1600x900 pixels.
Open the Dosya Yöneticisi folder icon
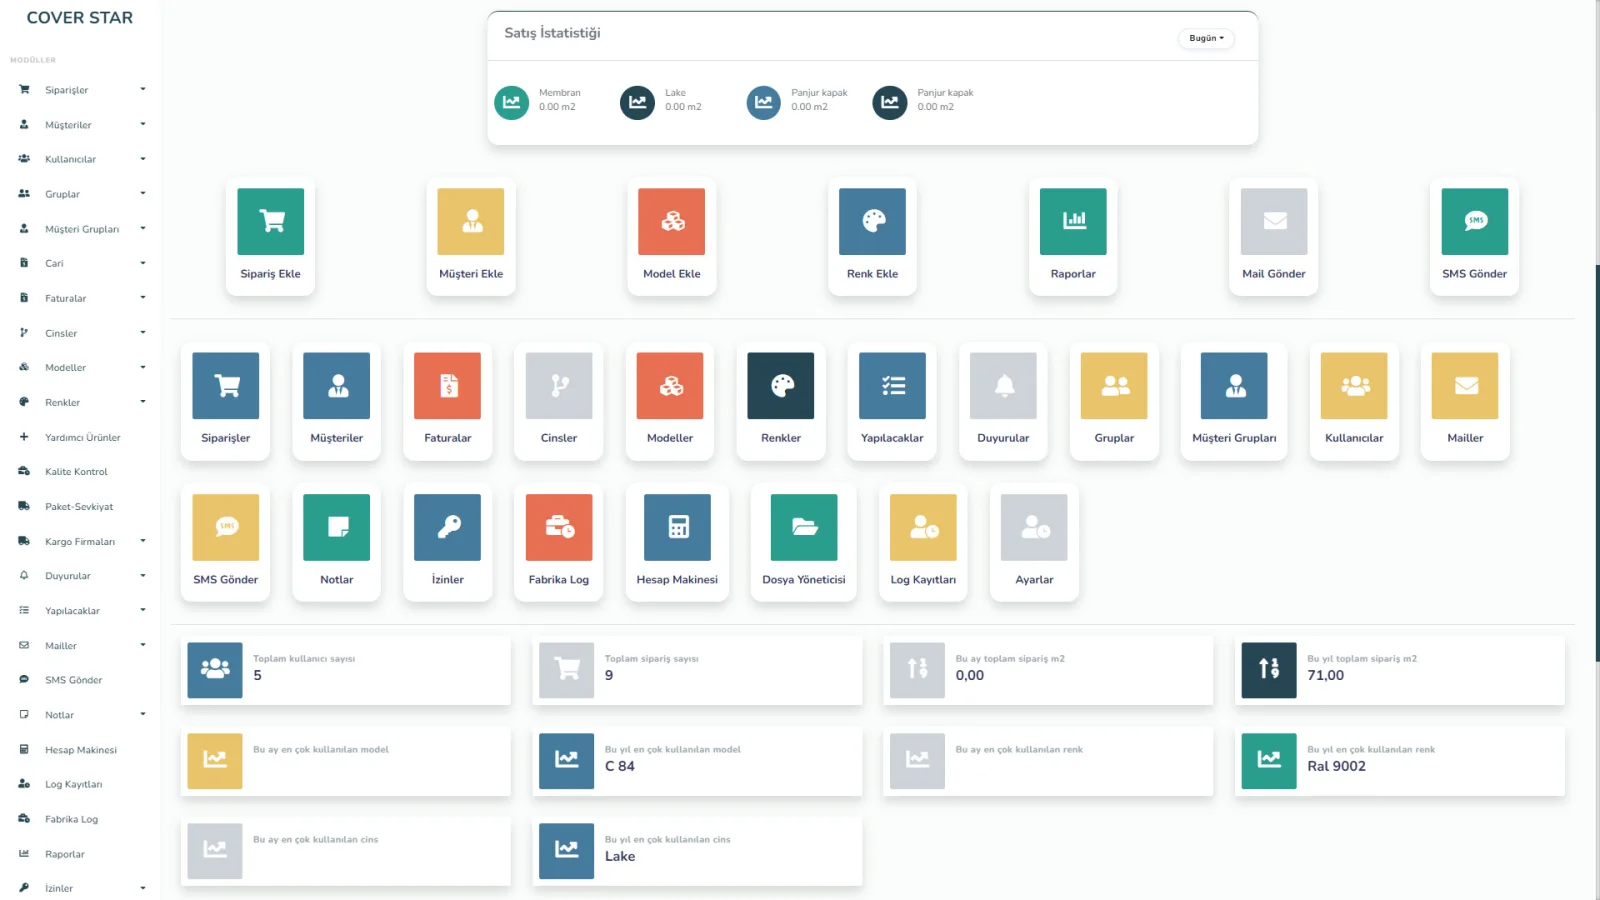point(804,527)
